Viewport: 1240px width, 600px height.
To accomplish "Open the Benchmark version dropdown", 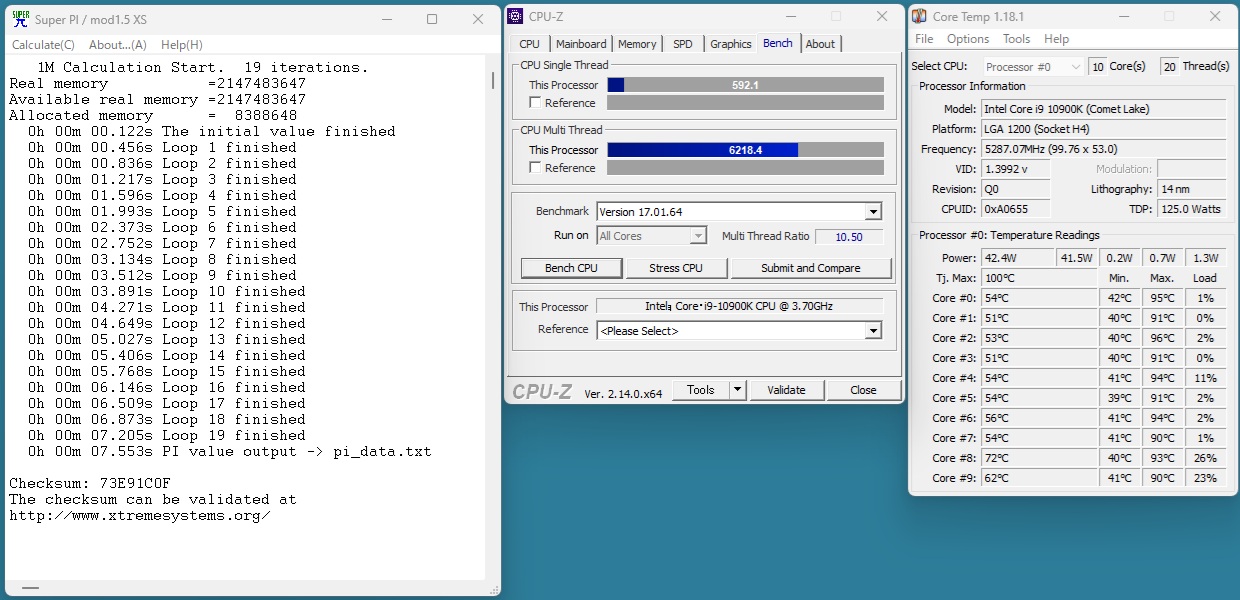I will coord(872,212).
